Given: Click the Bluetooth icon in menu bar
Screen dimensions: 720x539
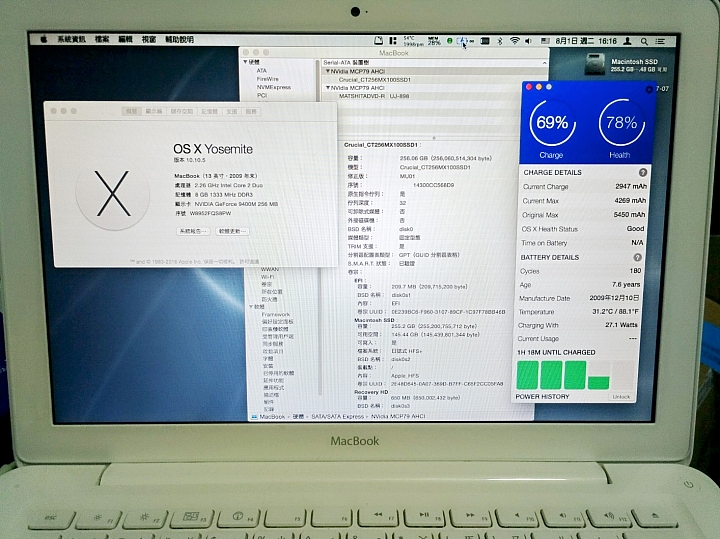Looking at the screenshot, I should point(500,41).
